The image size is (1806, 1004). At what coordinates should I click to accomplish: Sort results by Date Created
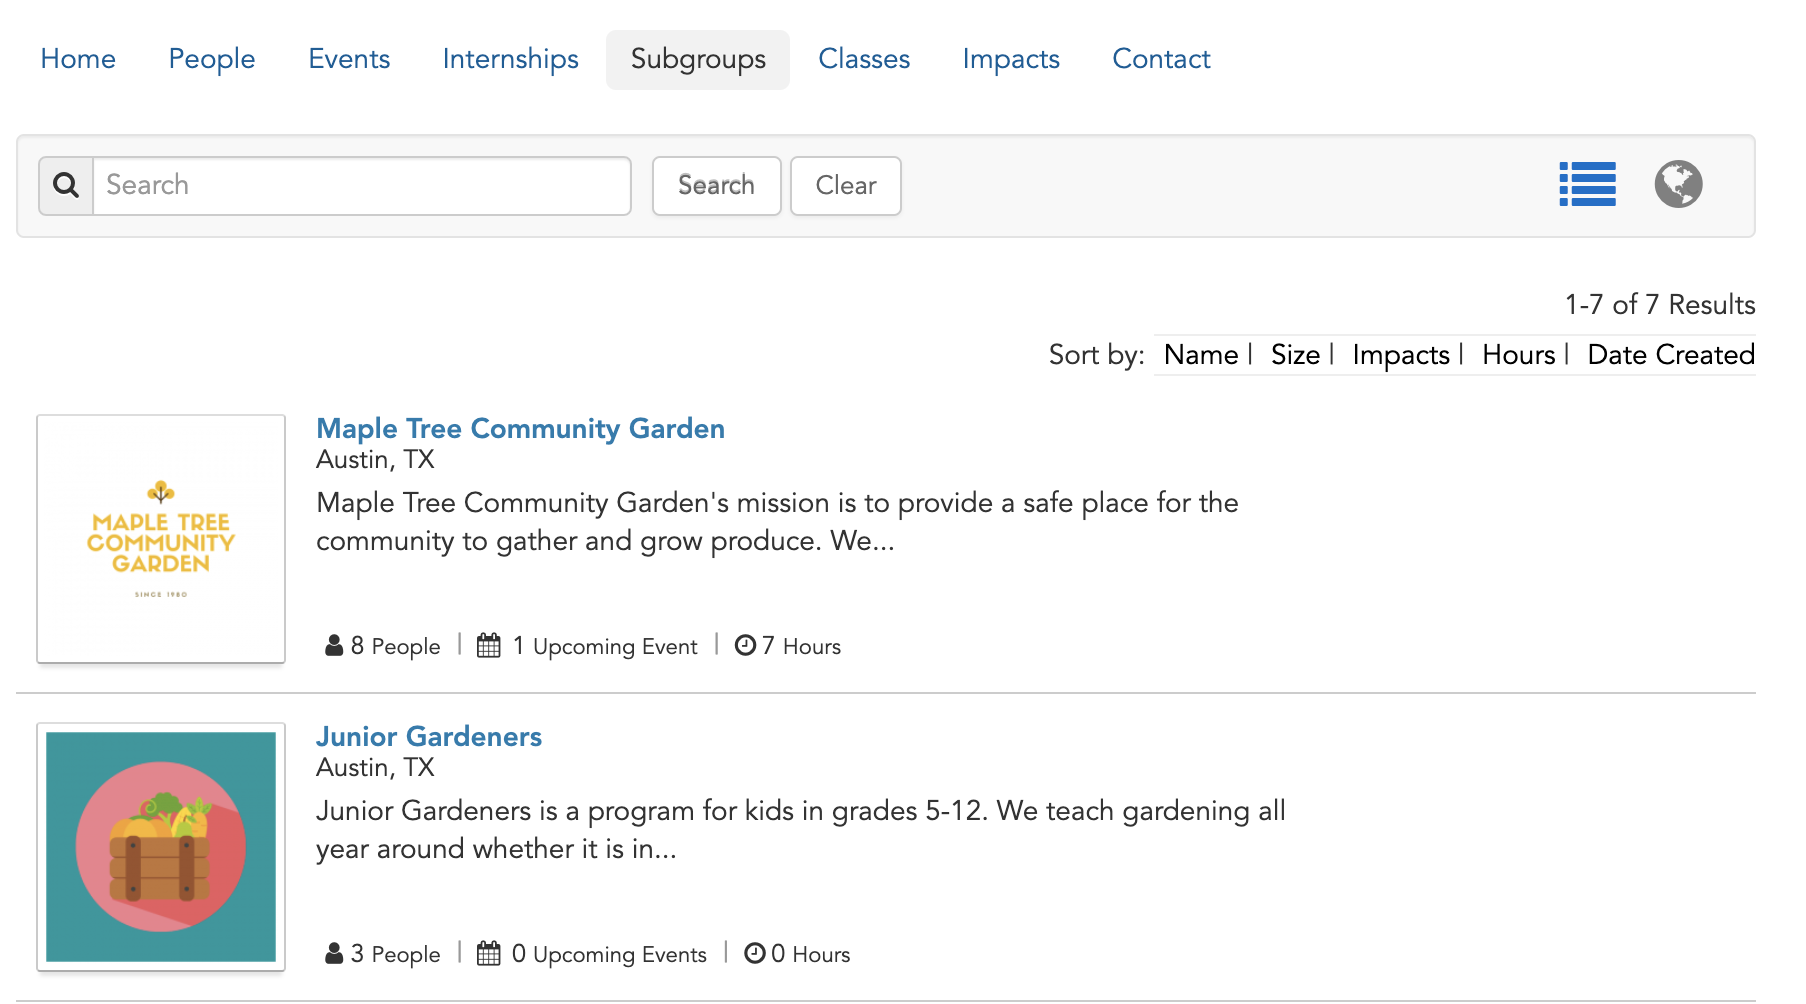click(x=1671, y=355)
